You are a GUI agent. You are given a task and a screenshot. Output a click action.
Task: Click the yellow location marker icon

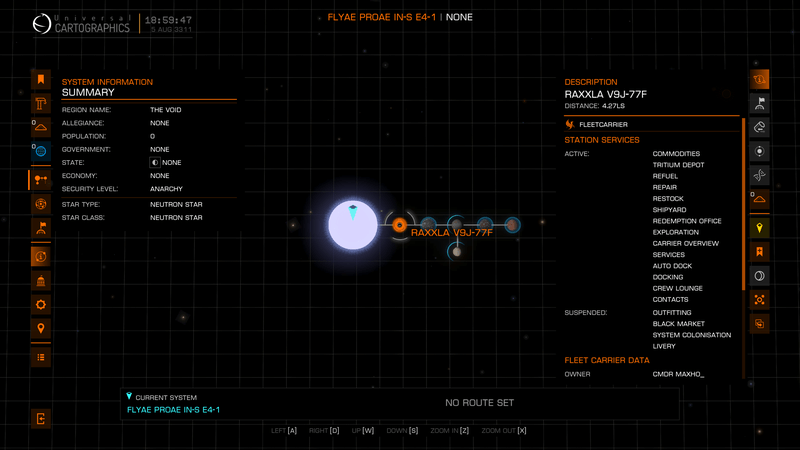tap(760, 228)
